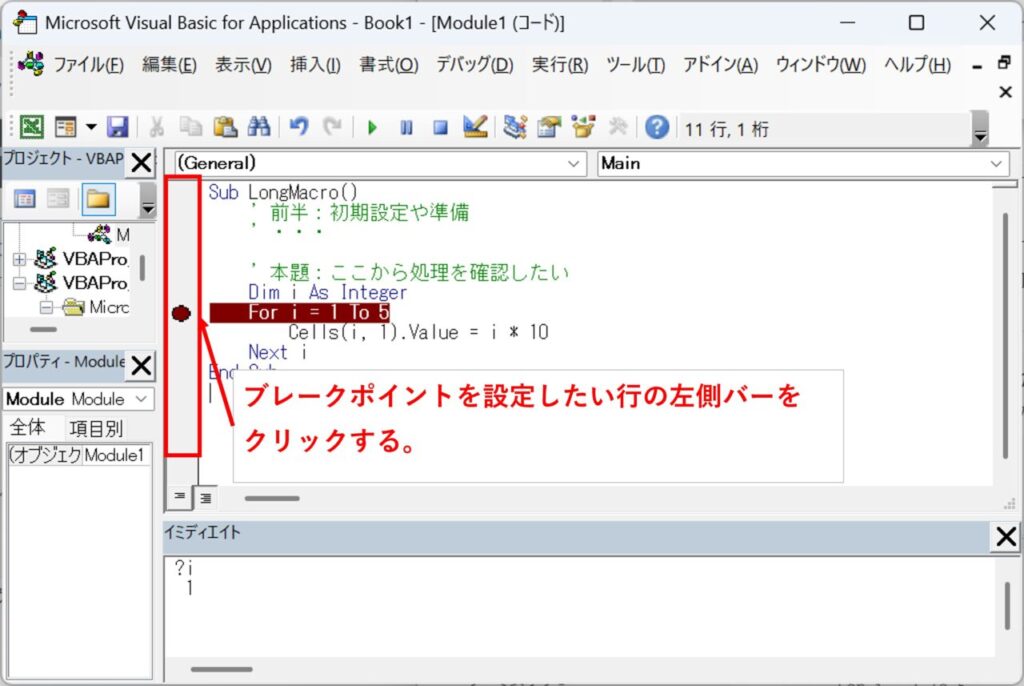Click the Project pane horizontal scrollbar thumb
The image size is (1024, 686).
tap(44, 330)
